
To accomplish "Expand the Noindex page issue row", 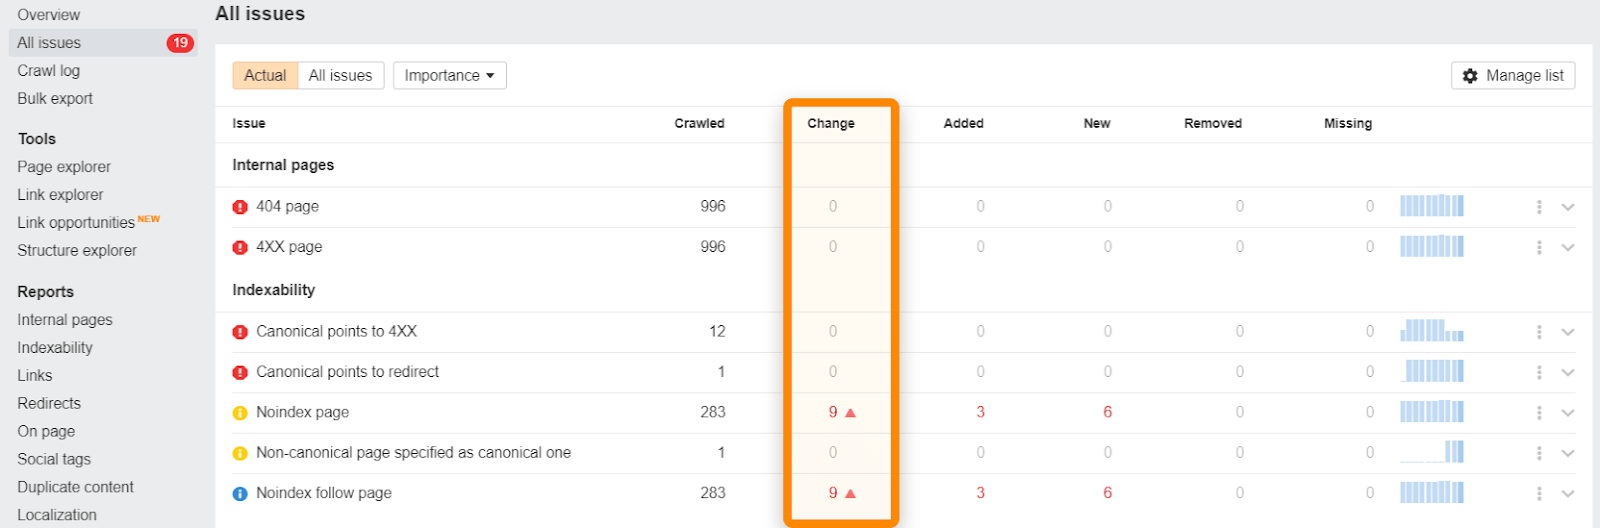I will [x=1568, y=413].
